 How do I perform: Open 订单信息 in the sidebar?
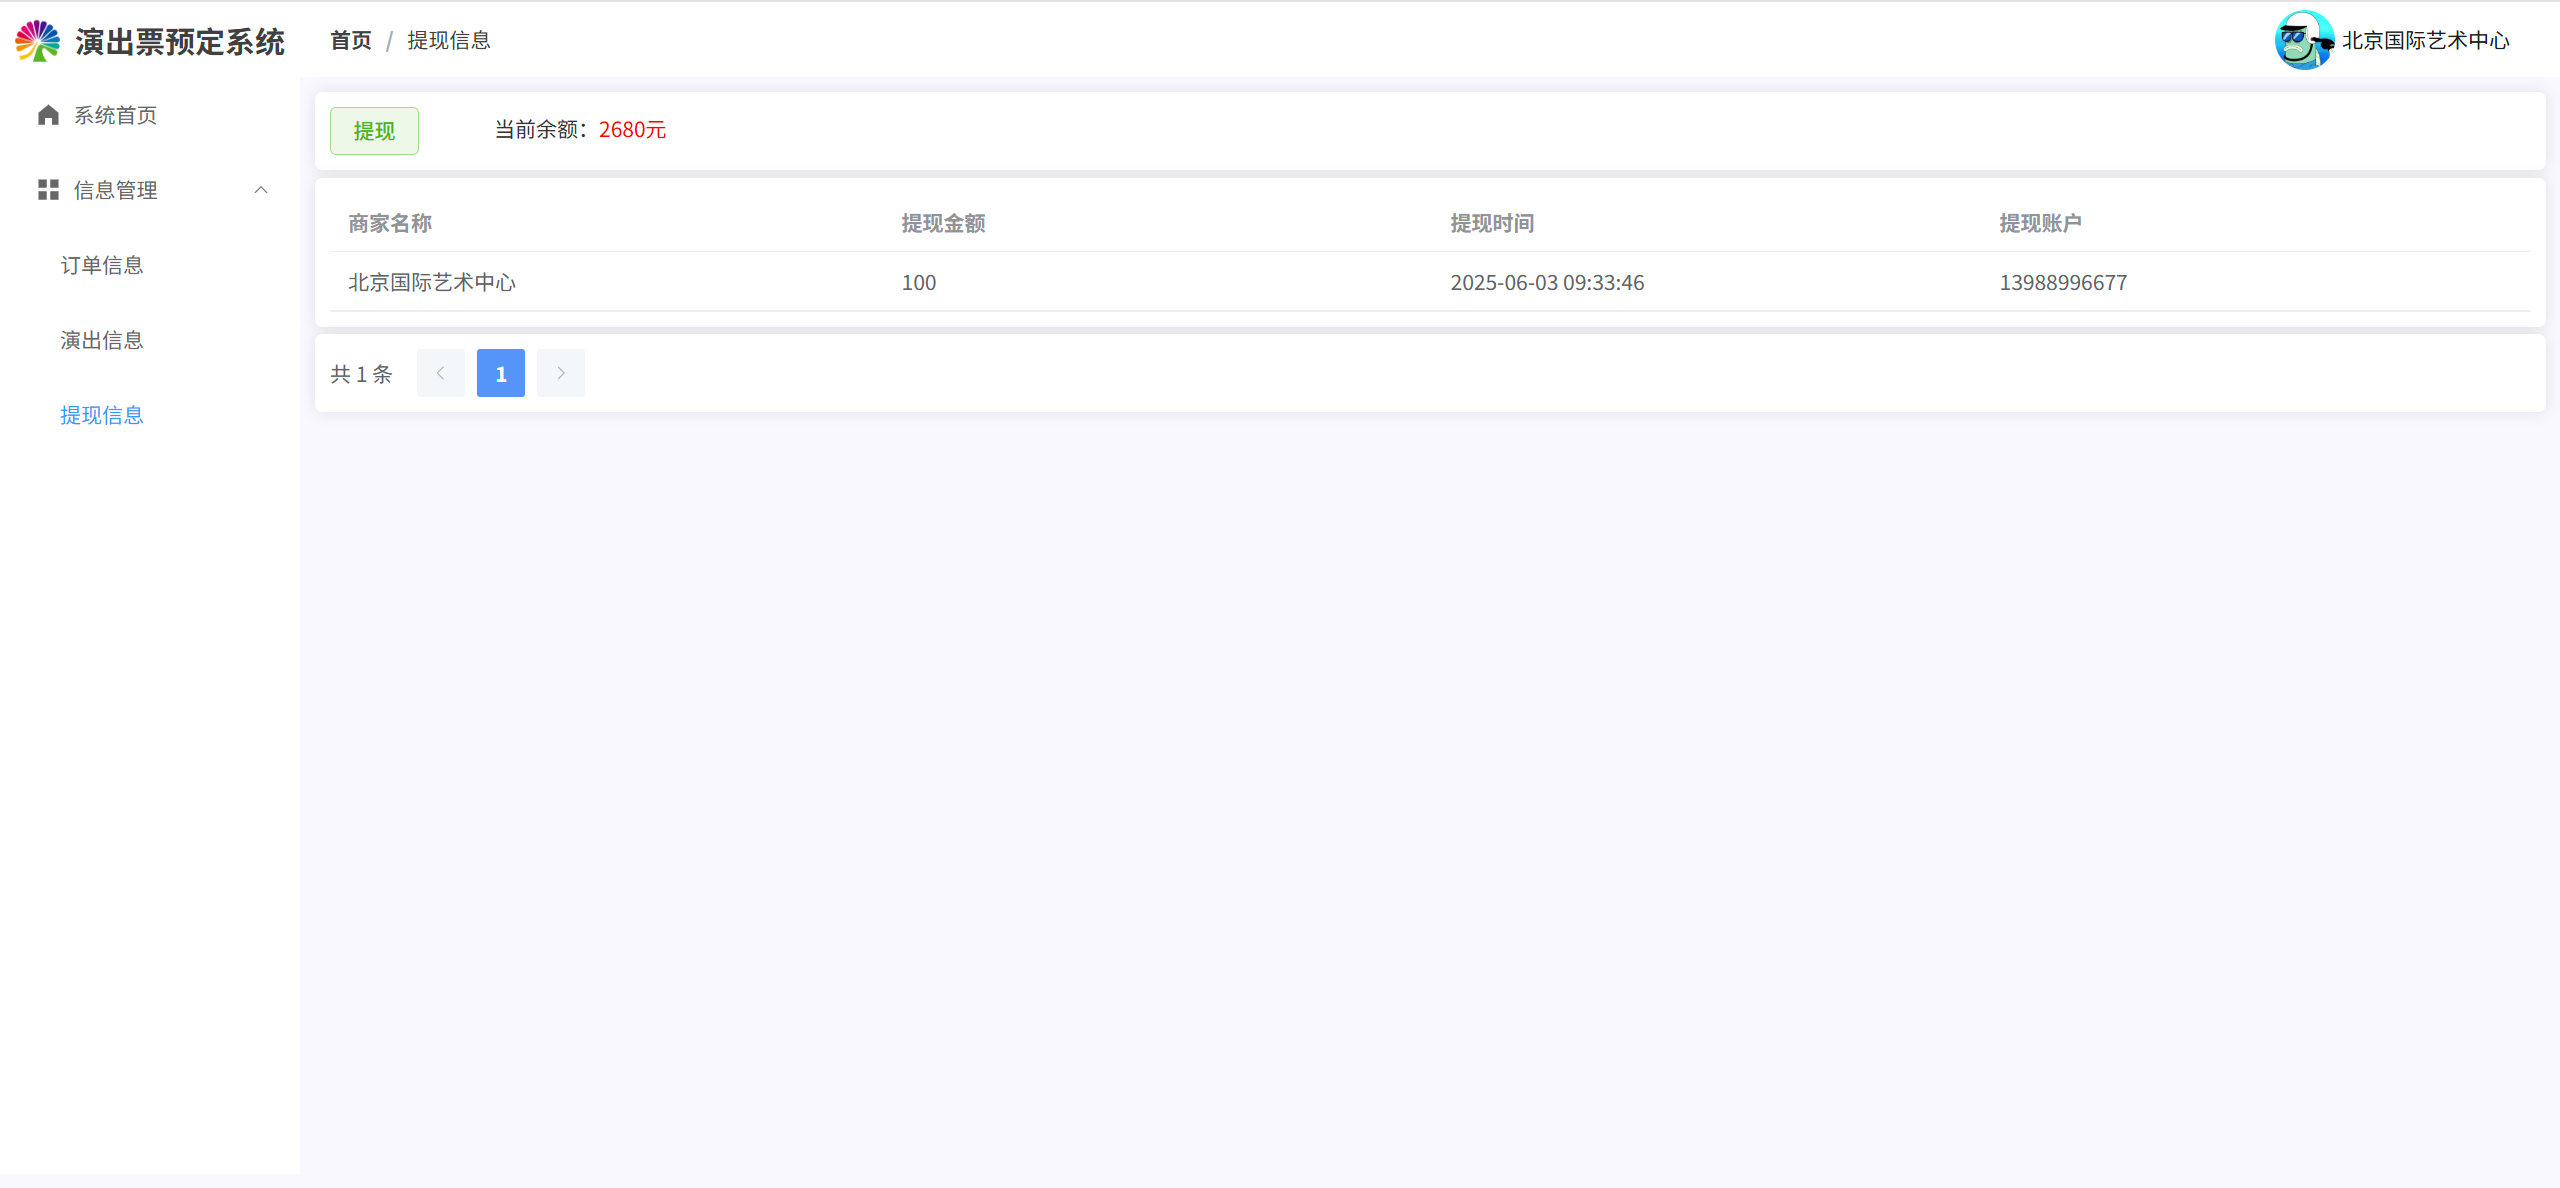102,265
